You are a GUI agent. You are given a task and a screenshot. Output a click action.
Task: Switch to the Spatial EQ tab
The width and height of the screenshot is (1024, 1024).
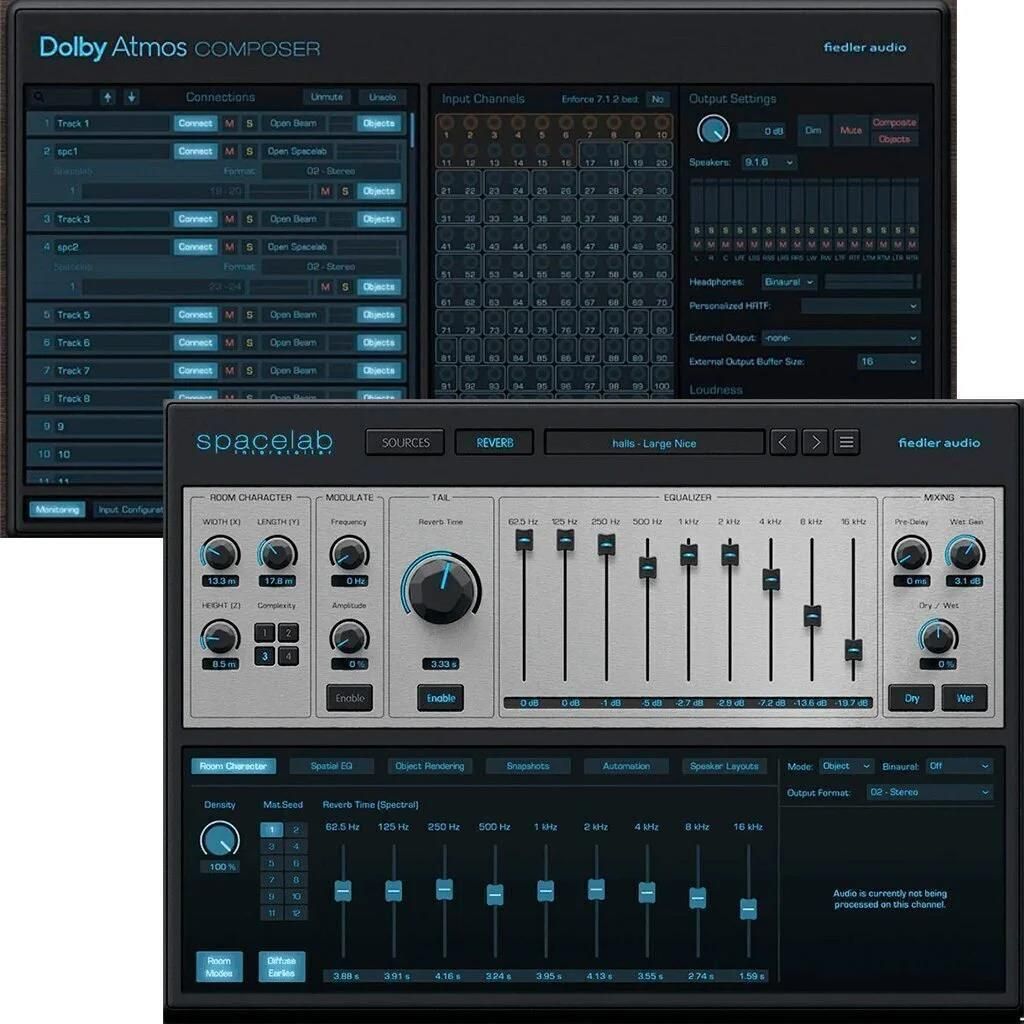tap(331, 766)
